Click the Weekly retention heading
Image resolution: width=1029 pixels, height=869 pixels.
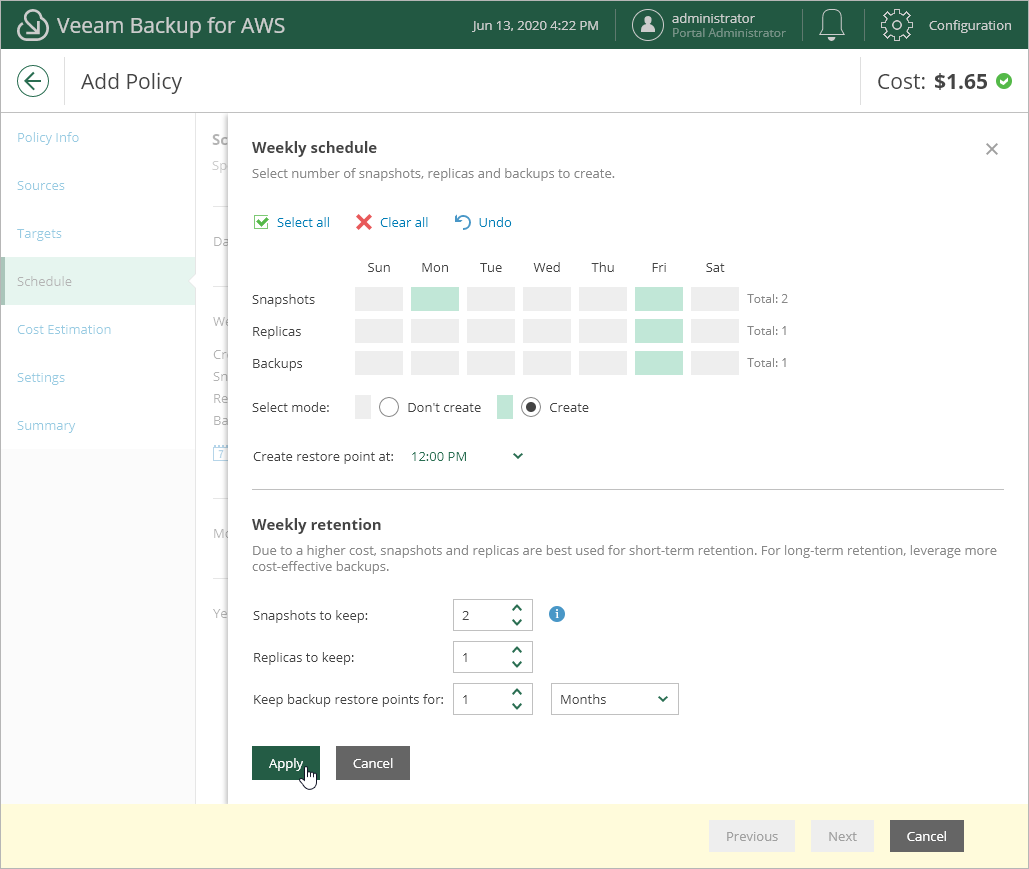click(x=316, y=524)
